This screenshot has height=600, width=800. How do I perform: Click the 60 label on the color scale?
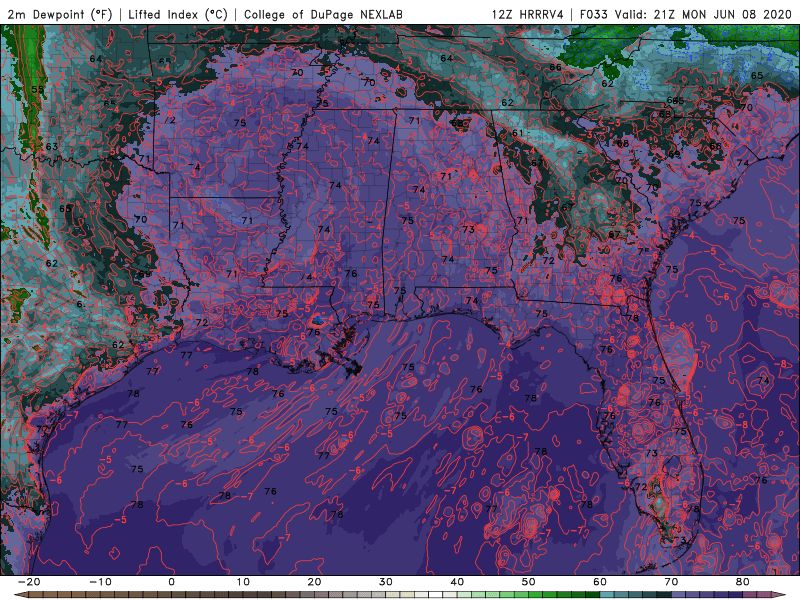click(600, 582)
